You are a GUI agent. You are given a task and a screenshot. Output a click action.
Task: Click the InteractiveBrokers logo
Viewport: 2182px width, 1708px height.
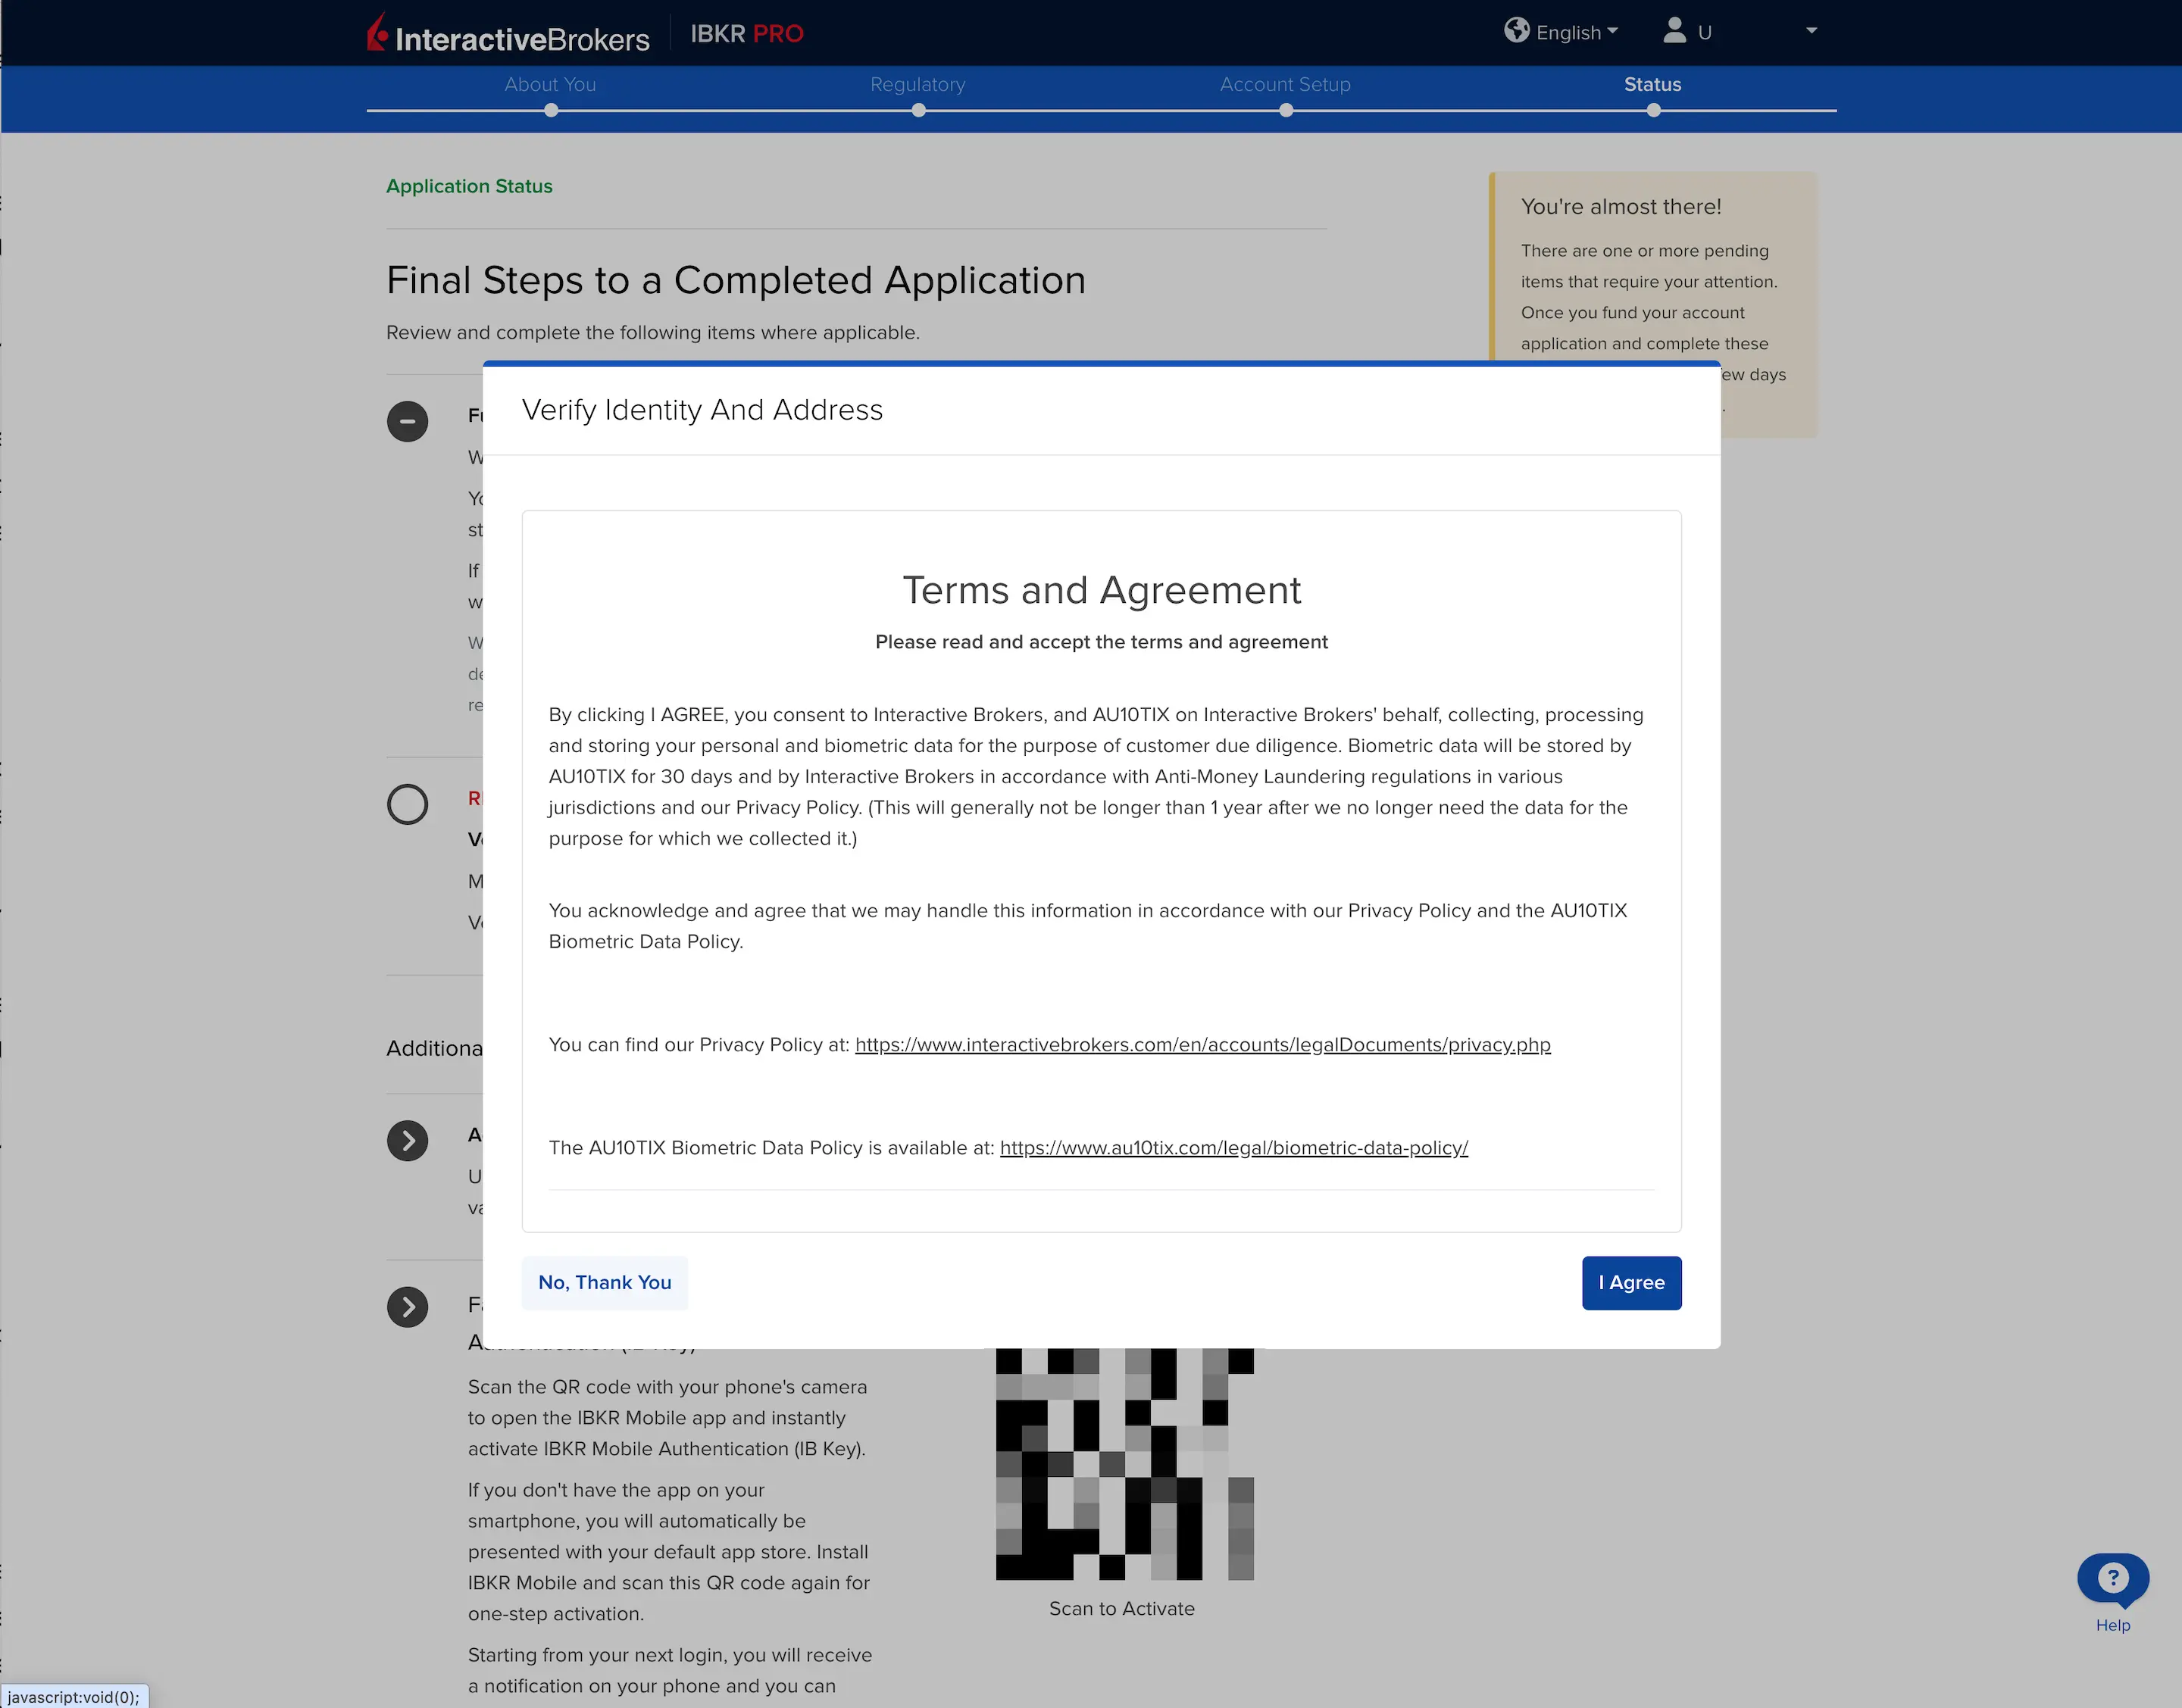(x=510, y=33)
